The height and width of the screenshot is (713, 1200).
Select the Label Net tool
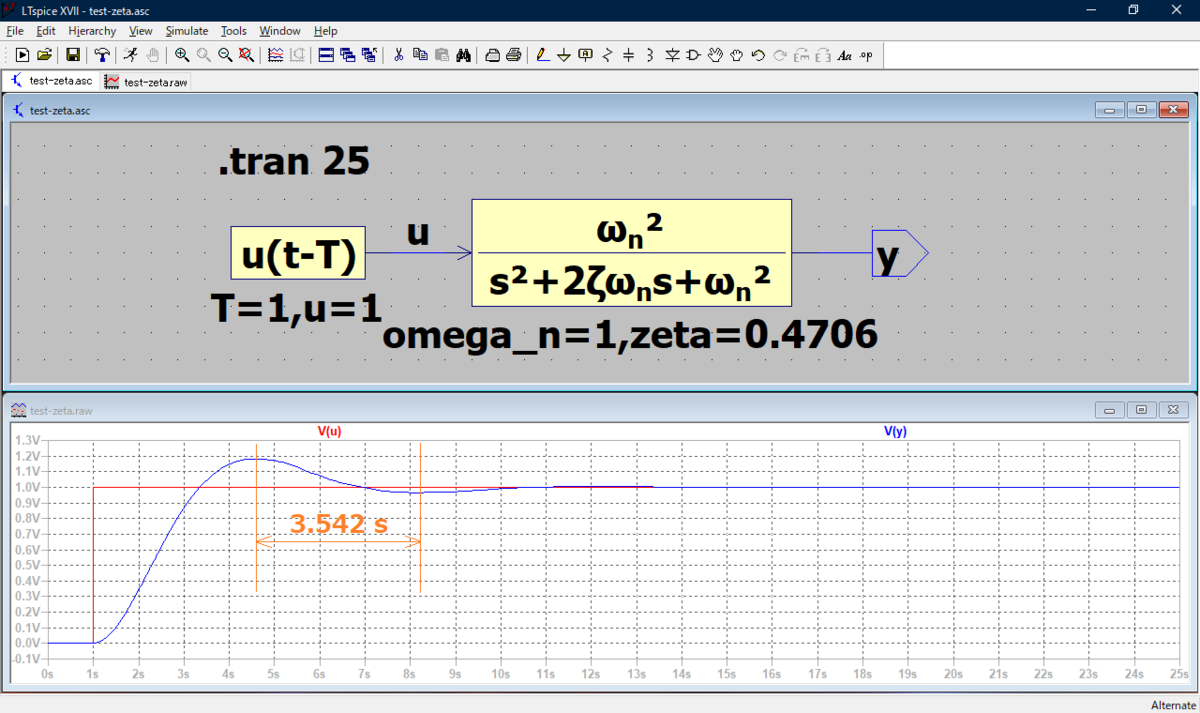tap(586, 55)
